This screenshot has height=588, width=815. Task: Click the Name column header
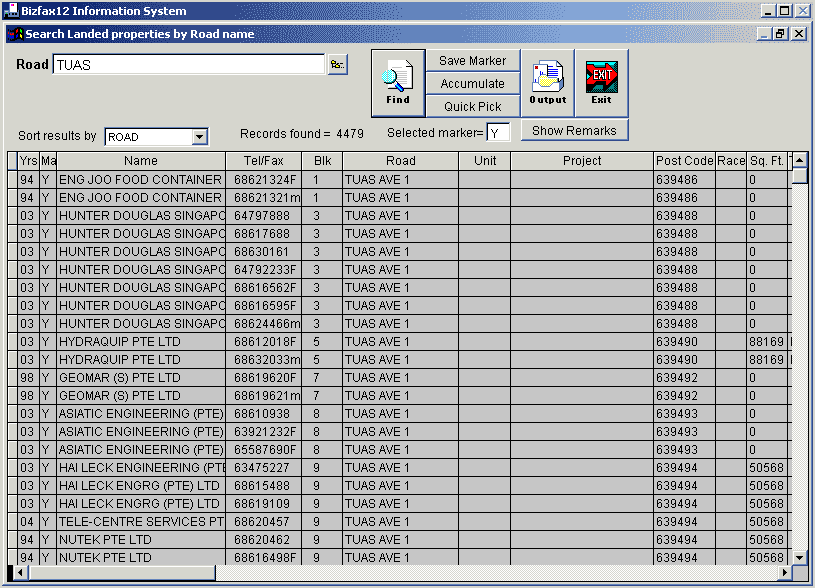[x=141, y=161]
